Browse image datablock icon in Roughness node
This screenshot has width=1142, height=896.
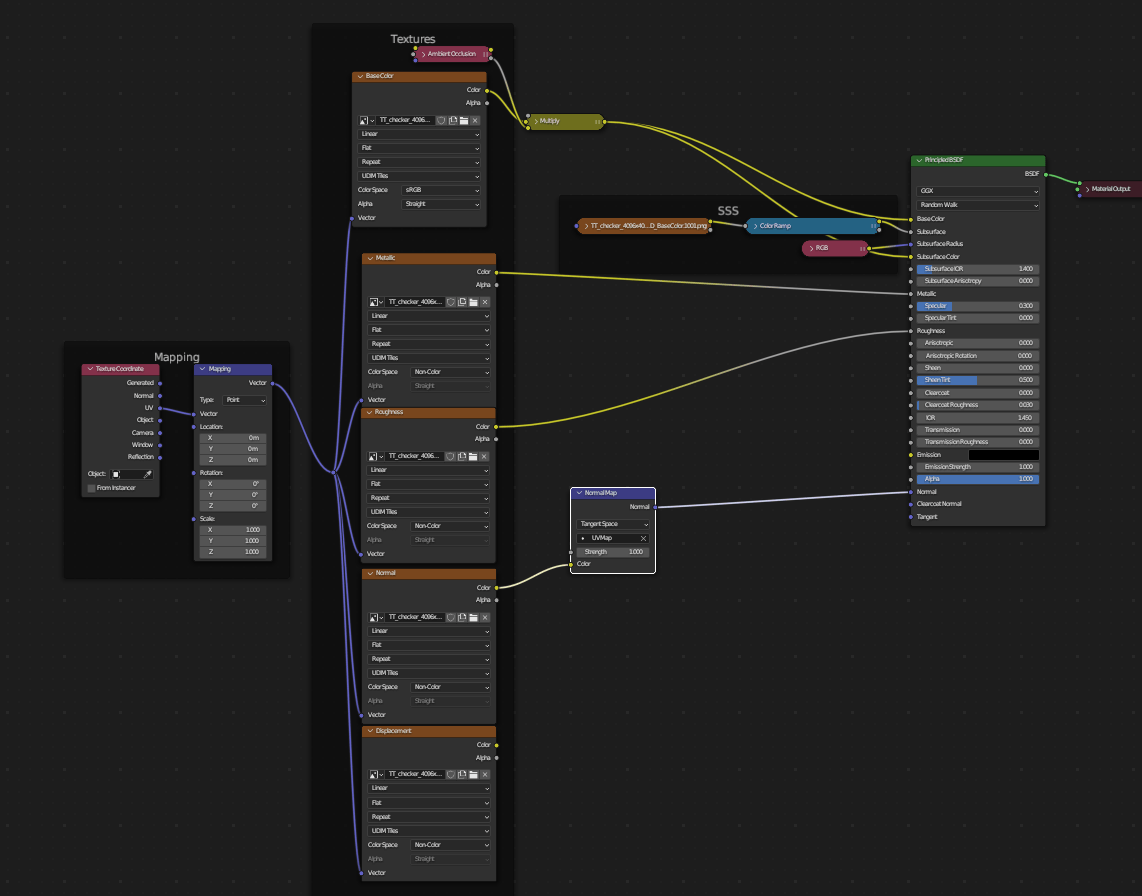375,456
